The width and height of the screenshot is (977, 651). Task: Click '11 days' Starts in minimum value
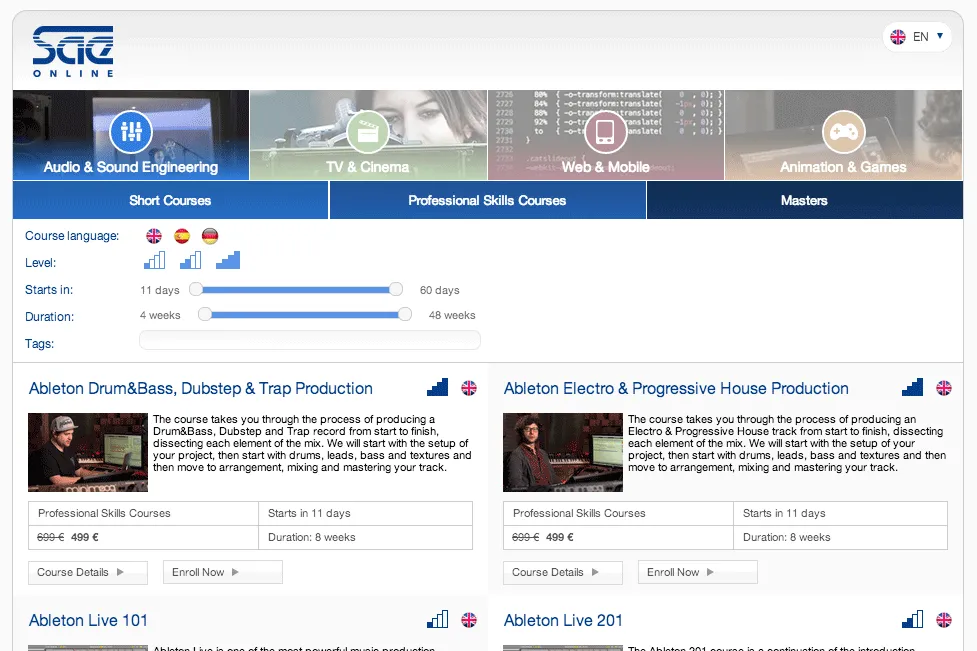point(160,290)
